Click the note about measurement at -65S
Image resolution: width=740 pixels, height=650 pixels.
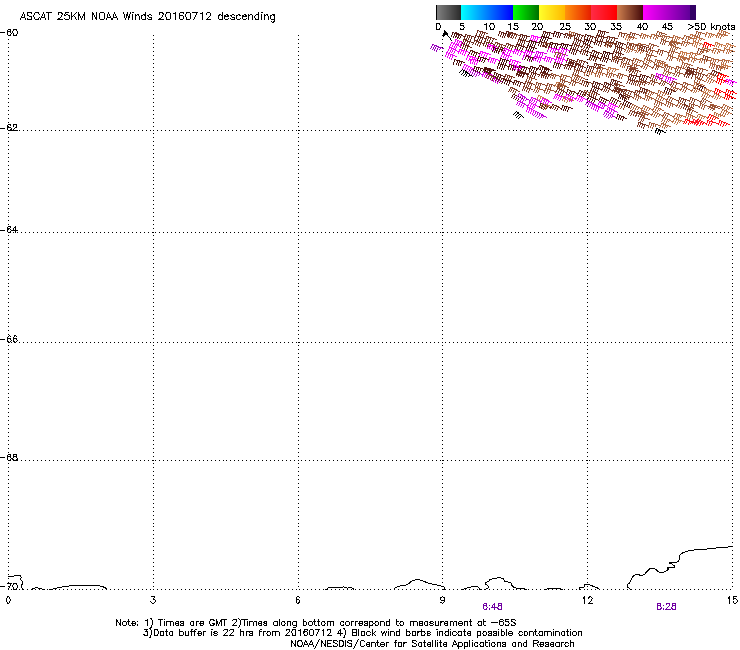[x=374, y=623]
